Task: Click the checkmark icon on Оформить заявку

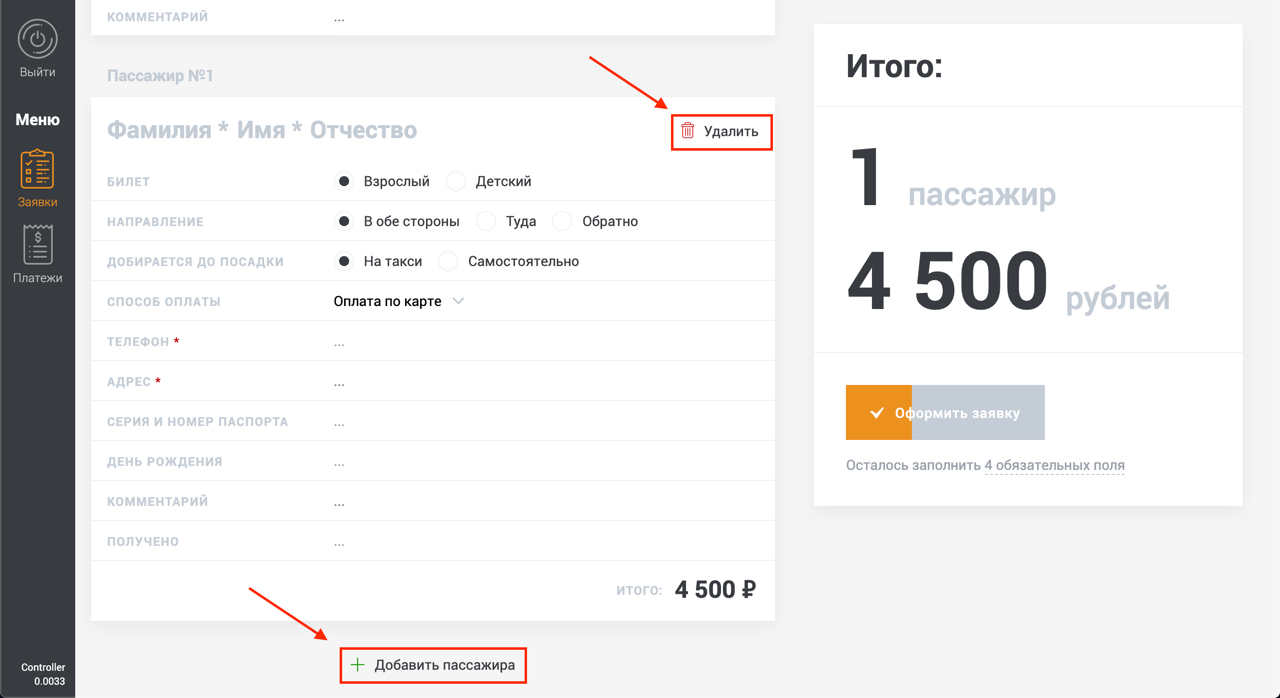Action: (x=877, y=413)
